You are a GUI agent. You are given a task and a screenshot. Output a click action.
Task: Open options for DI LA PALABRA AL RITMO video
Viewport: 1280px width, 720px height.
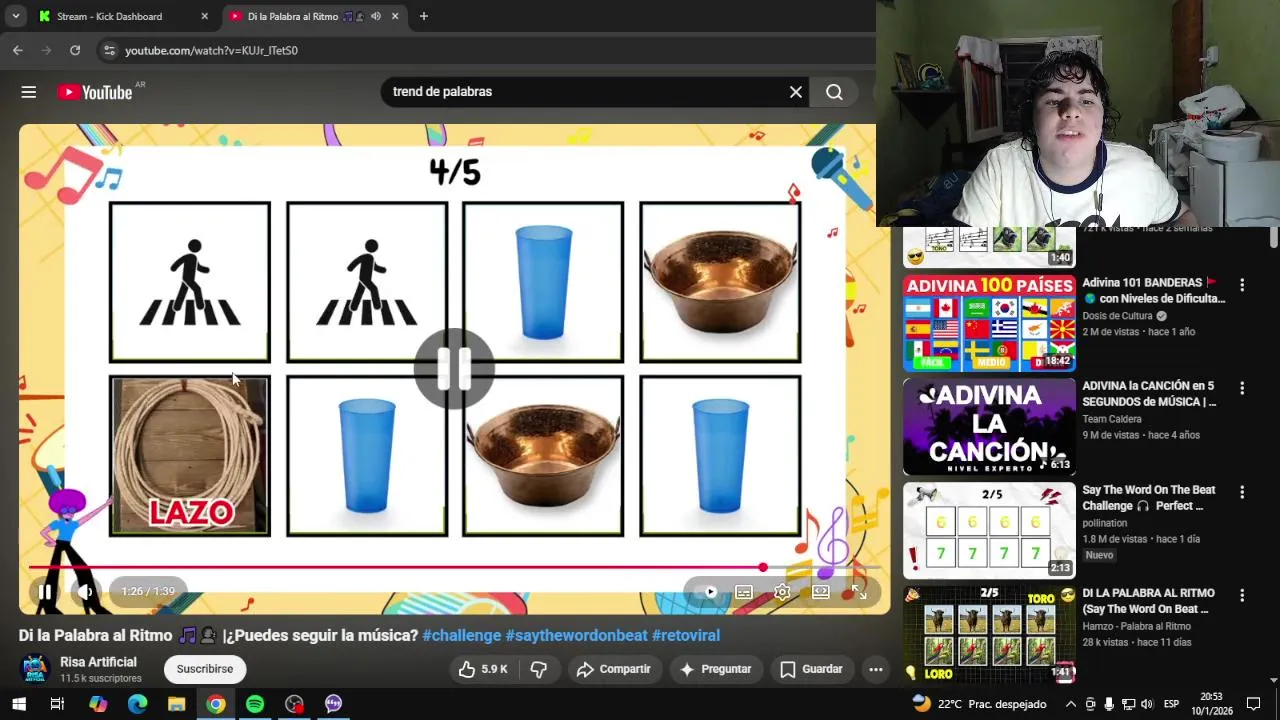coord(1242,595)
